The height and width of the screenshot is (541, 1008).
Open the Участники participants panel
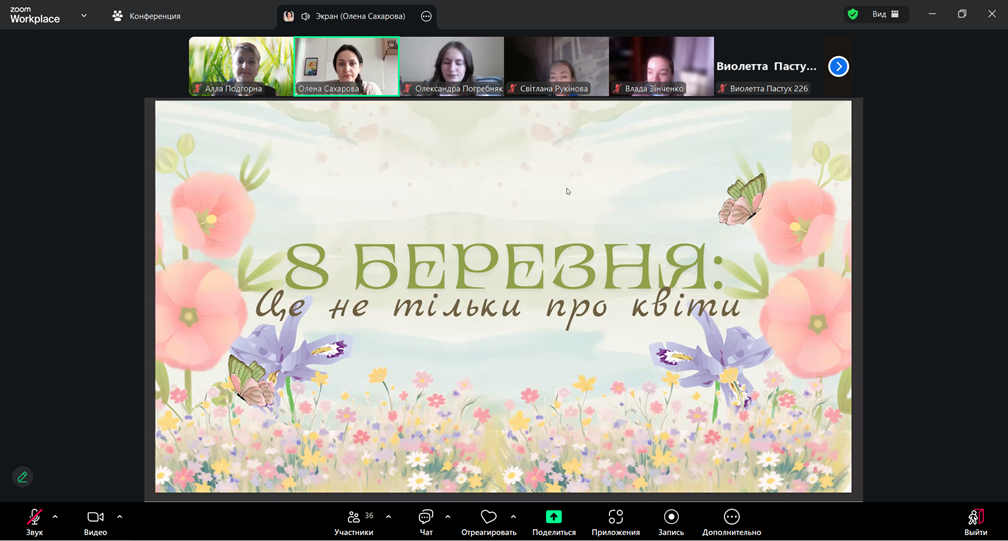tap(354, 518)
